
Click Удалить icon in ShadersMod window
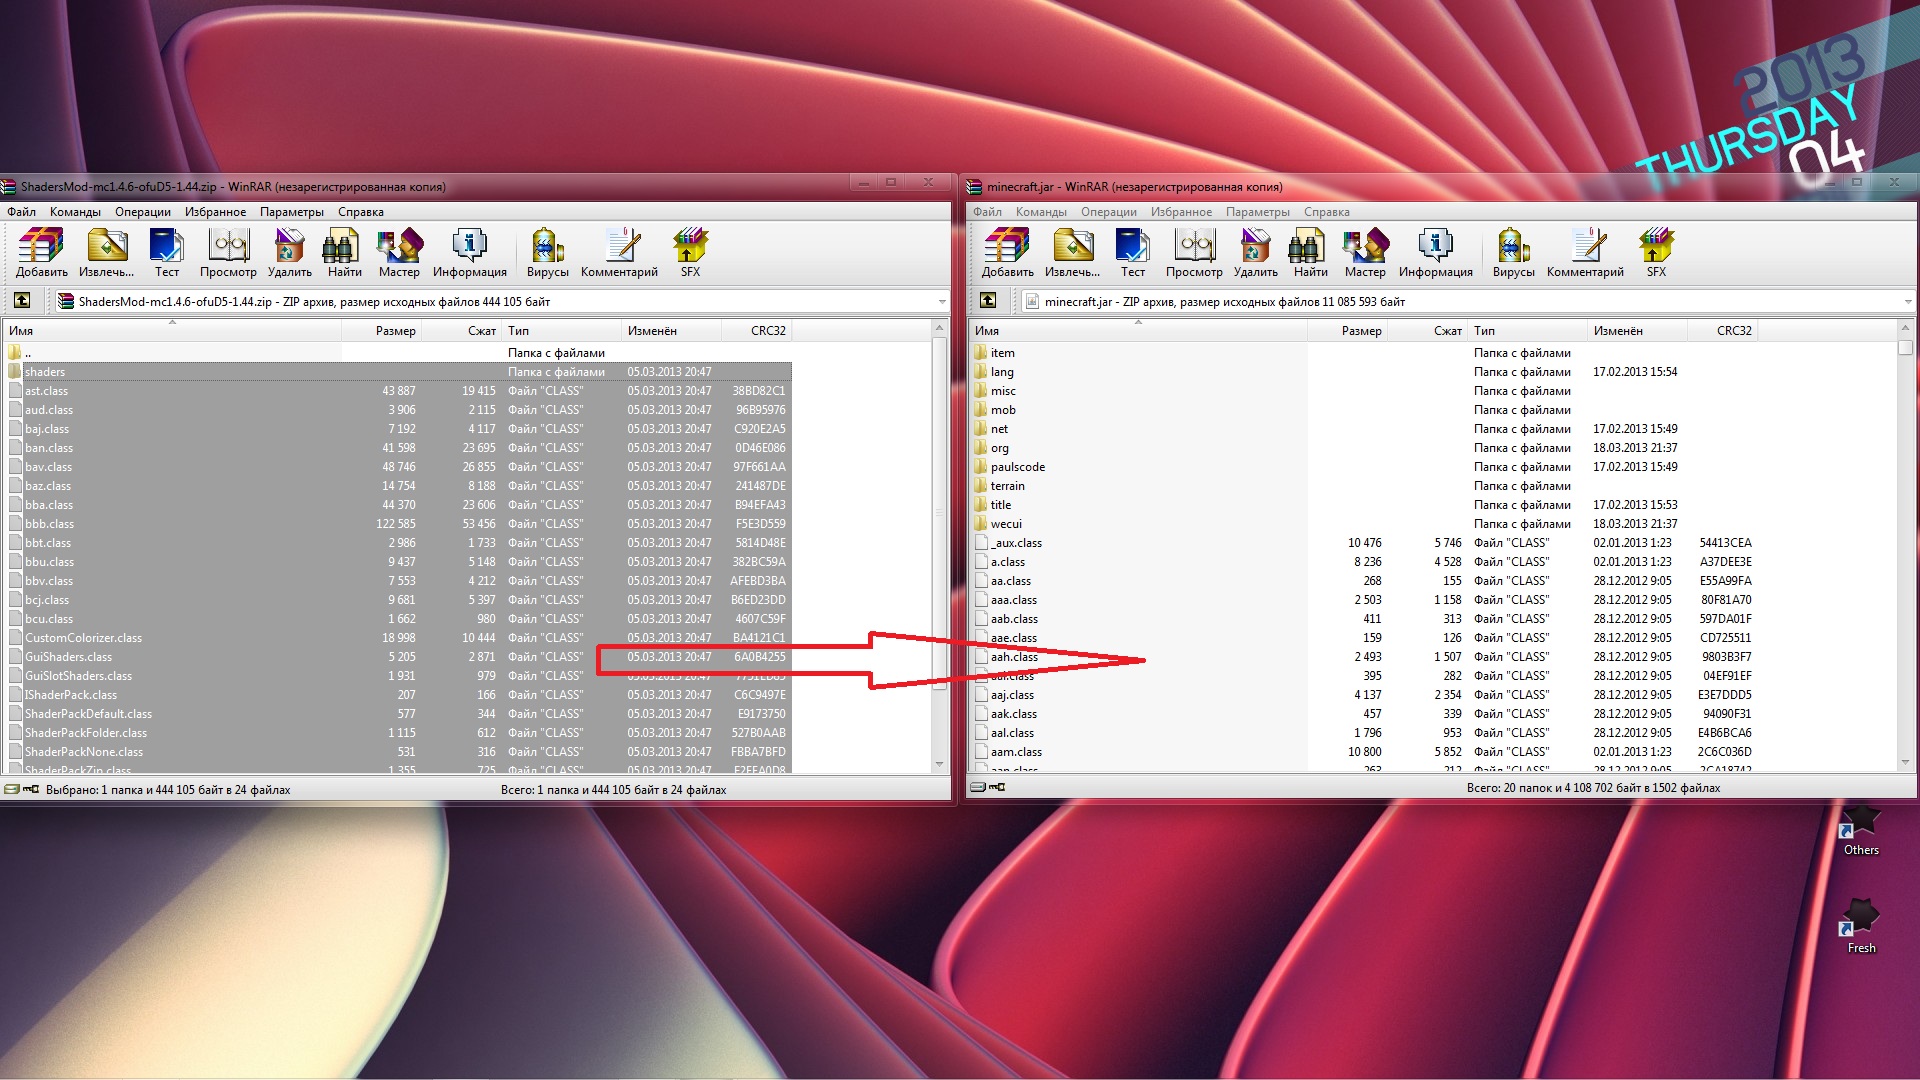click(x=289, y=252)
